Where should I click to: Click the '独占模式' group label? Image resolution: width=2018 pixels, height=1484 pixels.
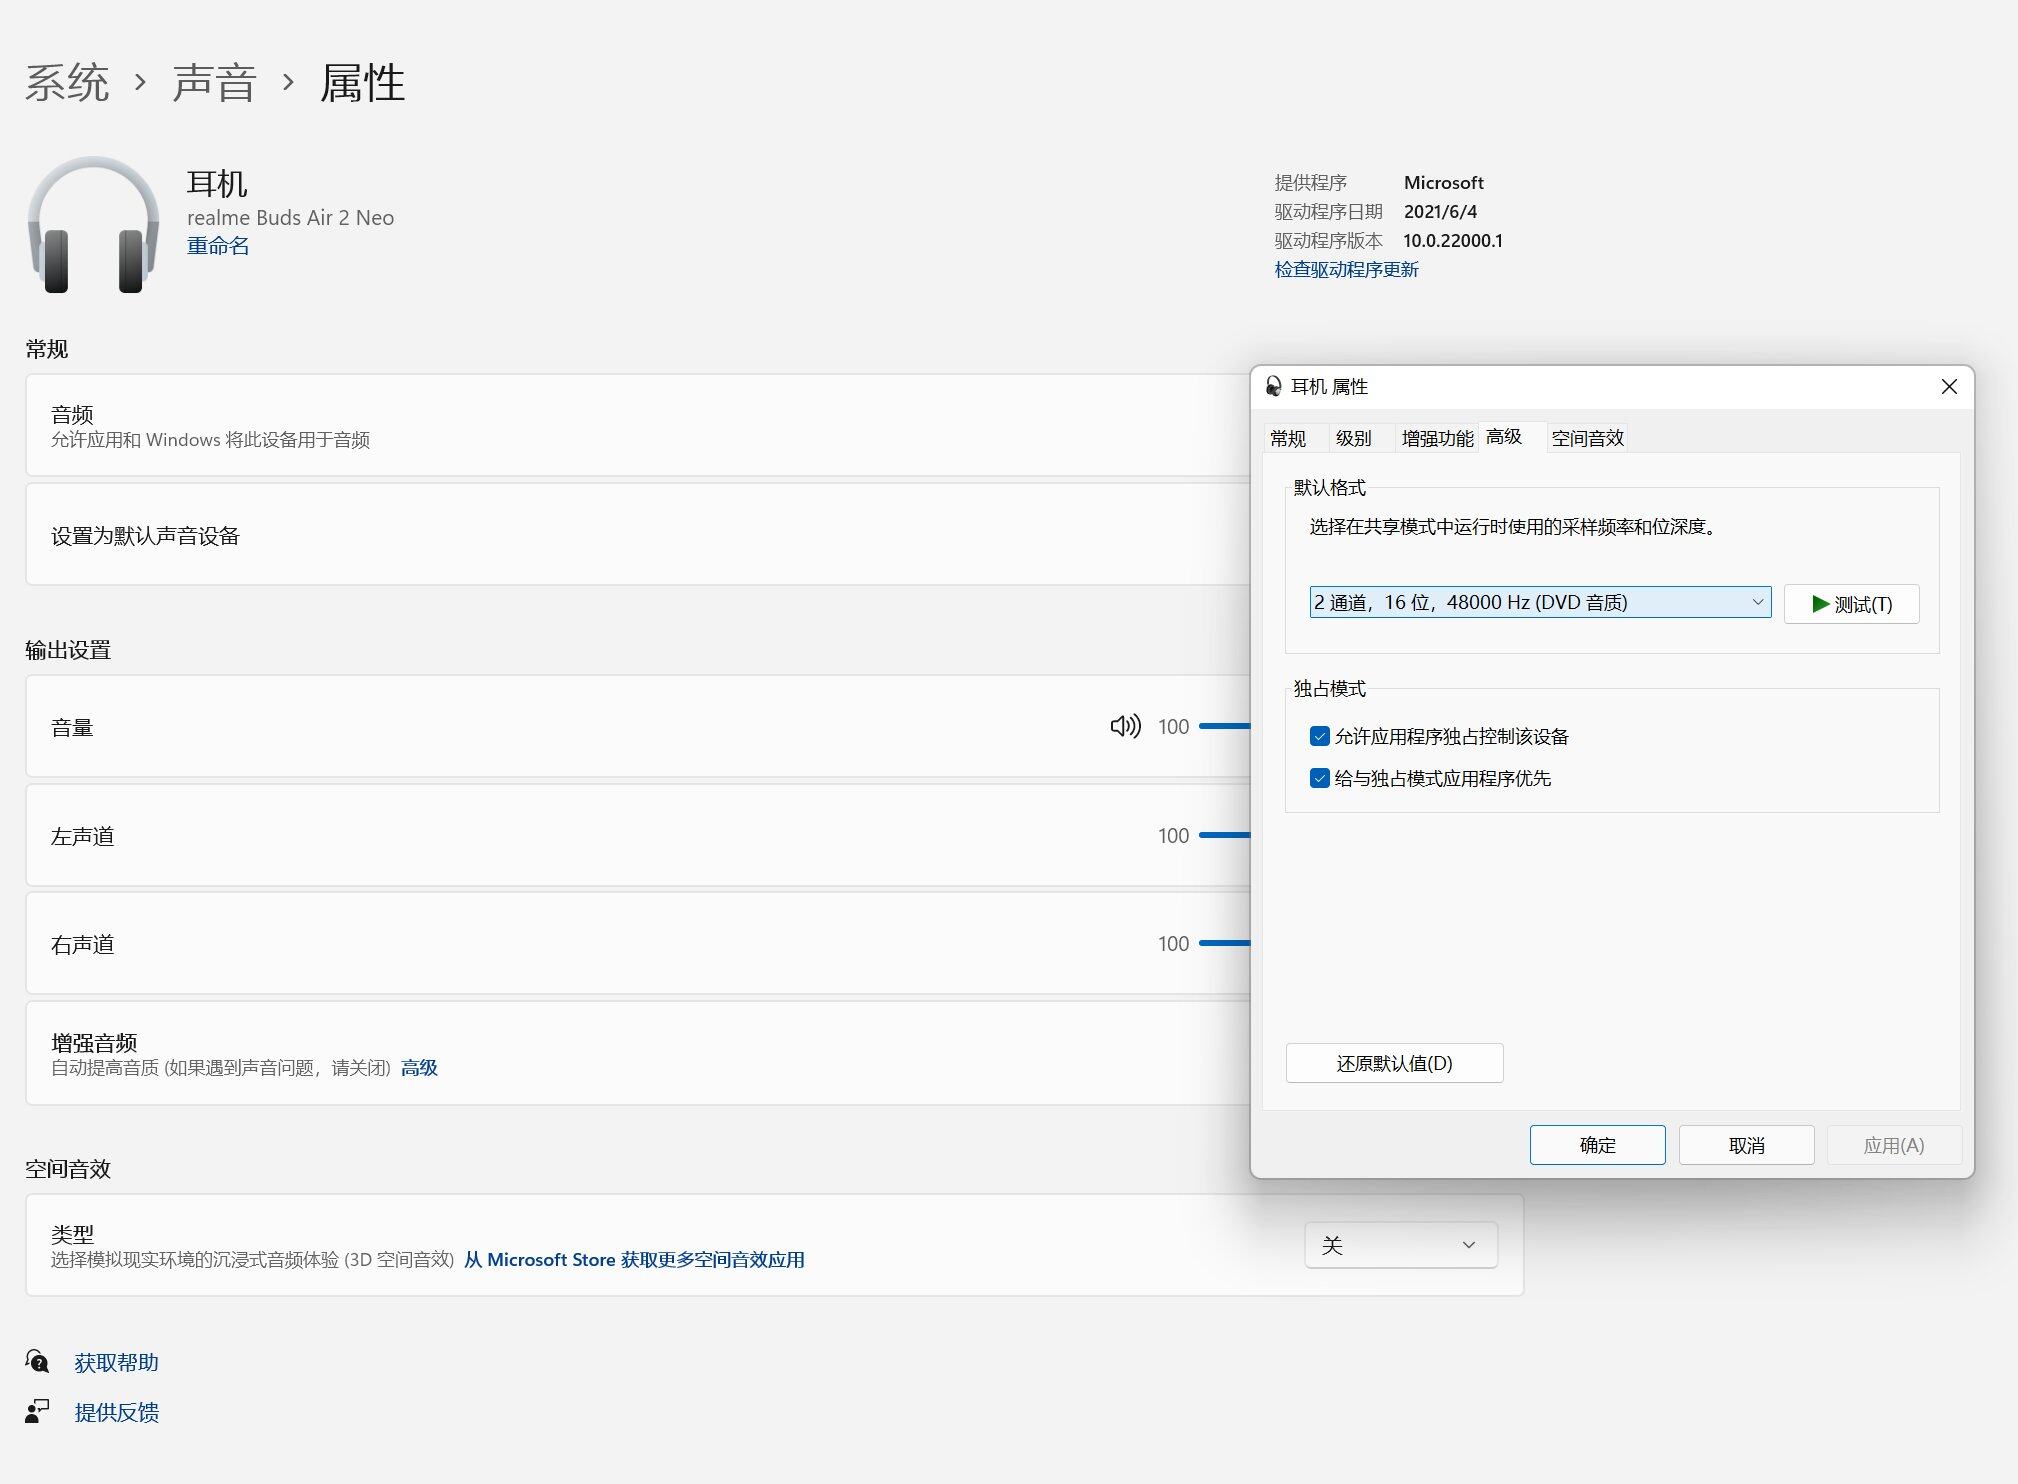click(x=1329, y=689)
